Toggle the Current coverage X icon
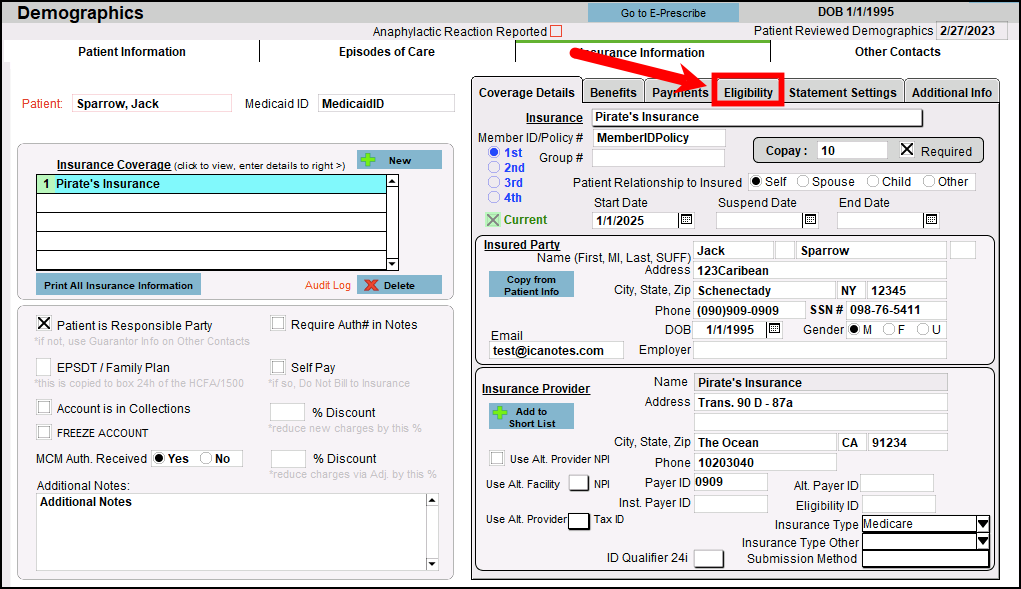 [493, 220]
